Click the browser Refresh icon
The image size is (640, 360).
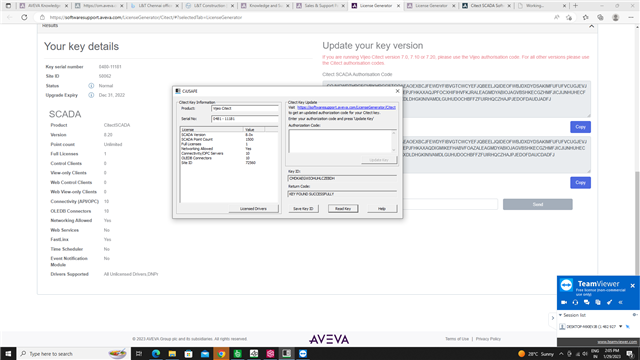click(24, 18)
